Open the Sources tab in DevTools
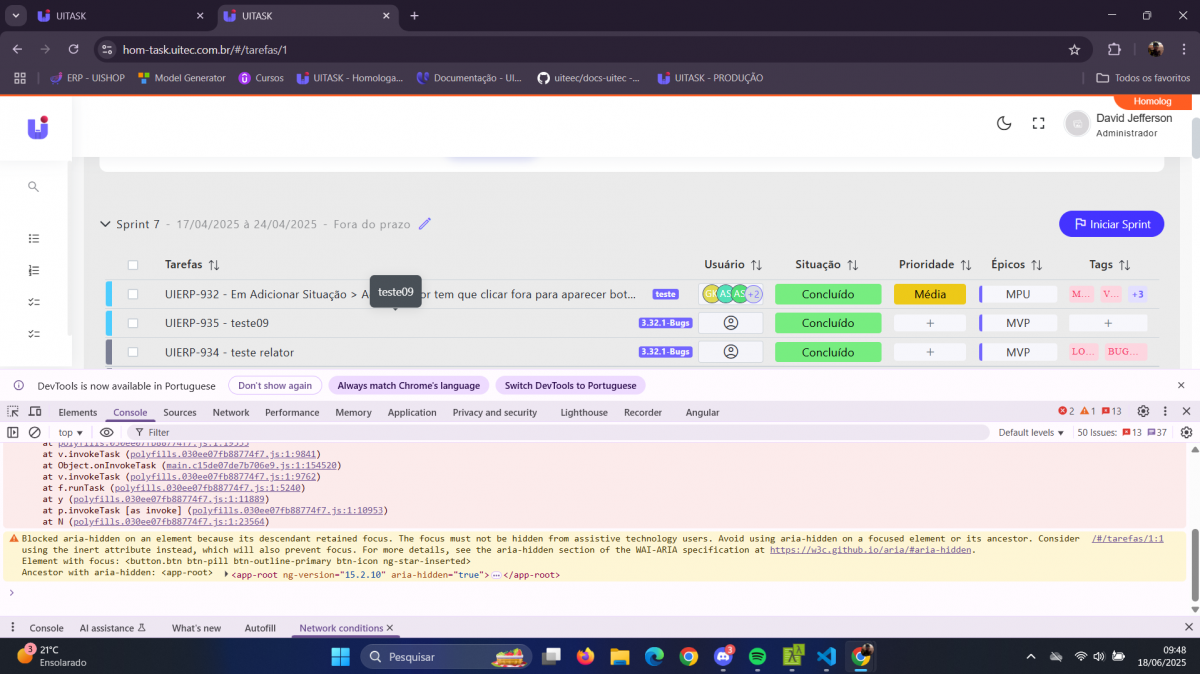 click(180, 412)
